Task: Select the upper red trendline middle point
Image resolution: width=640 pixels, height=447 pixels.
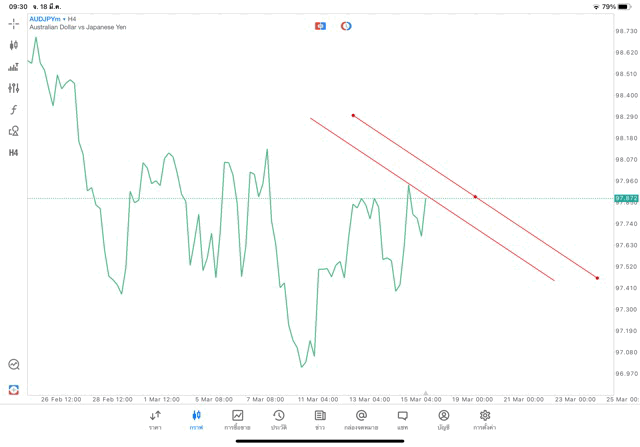Action: point(475,197)
